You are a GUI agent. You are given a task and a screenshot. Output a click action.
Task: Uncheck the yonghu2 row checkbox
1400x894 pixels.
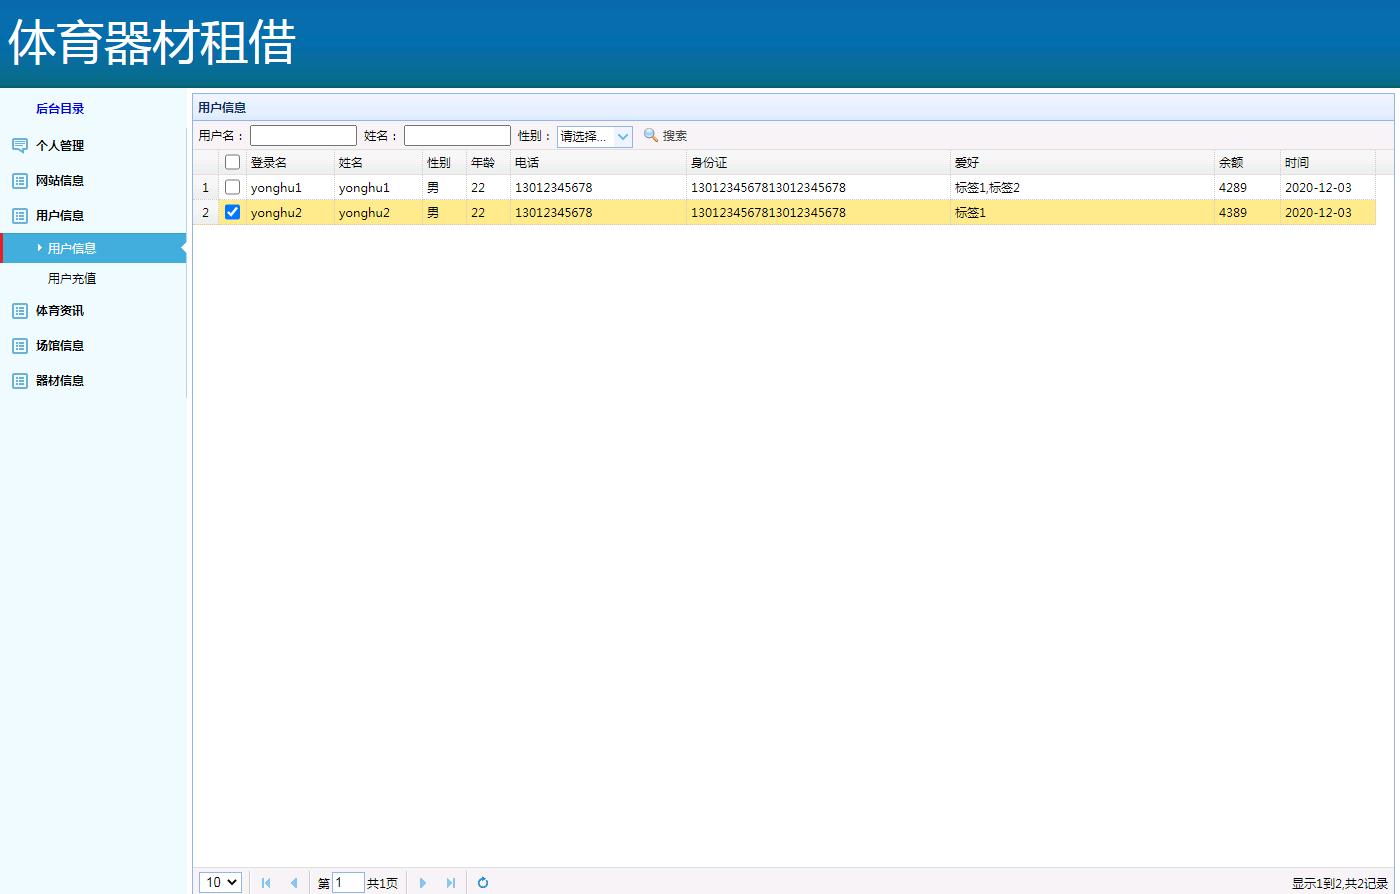[233, 212]
